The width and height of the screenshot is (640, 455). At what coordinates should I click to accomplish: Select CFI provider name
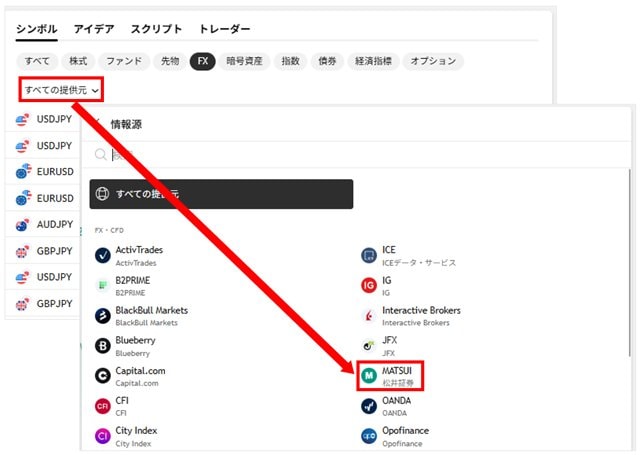[x=122, y=400]
